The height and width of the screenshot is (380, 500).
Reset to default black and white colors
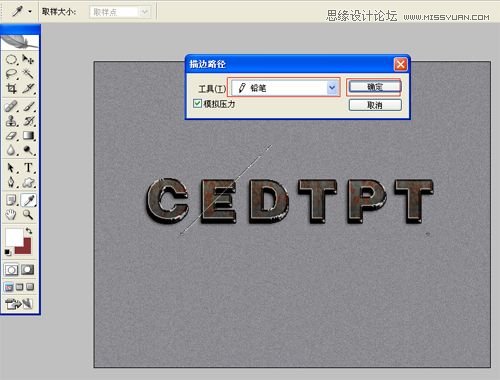tap(7, 252)
